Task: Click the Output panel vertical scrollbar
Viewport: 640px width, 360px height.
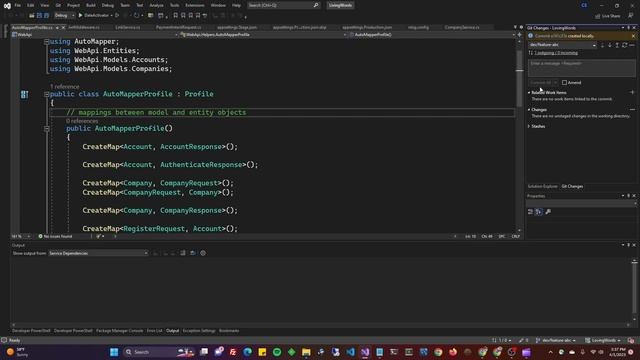Action: 634,290
